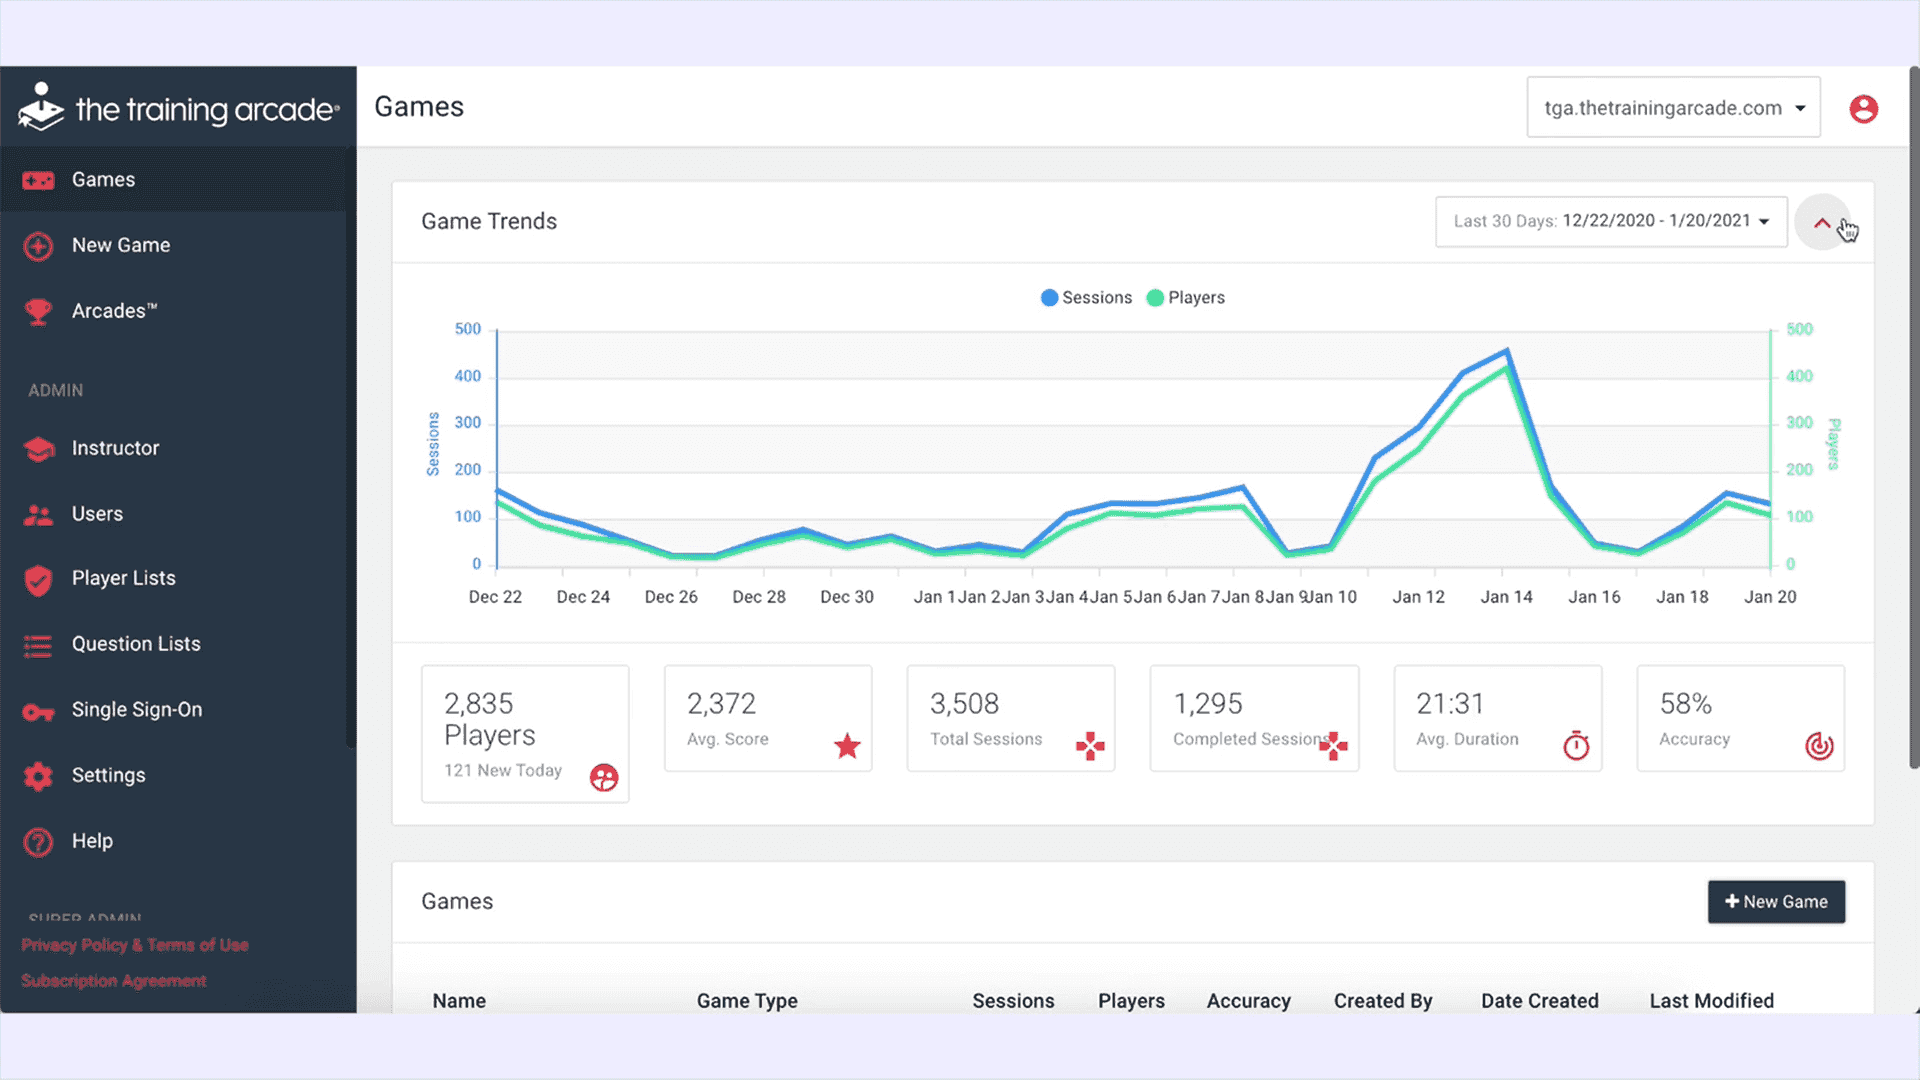Click the 1,295 Completed Sessions value
Image resolution: width=1920 pixels, height=1080 pixels.
1208,704
